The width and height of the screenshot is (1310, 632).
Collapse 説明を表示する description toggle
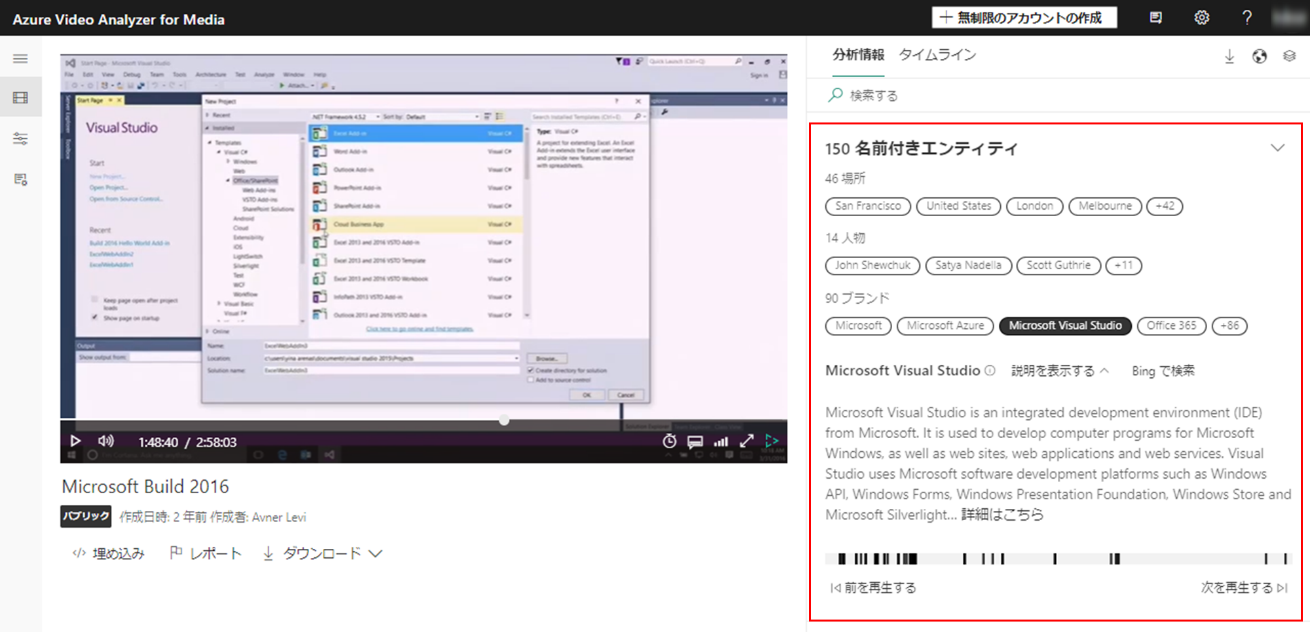pos(1060,371)
